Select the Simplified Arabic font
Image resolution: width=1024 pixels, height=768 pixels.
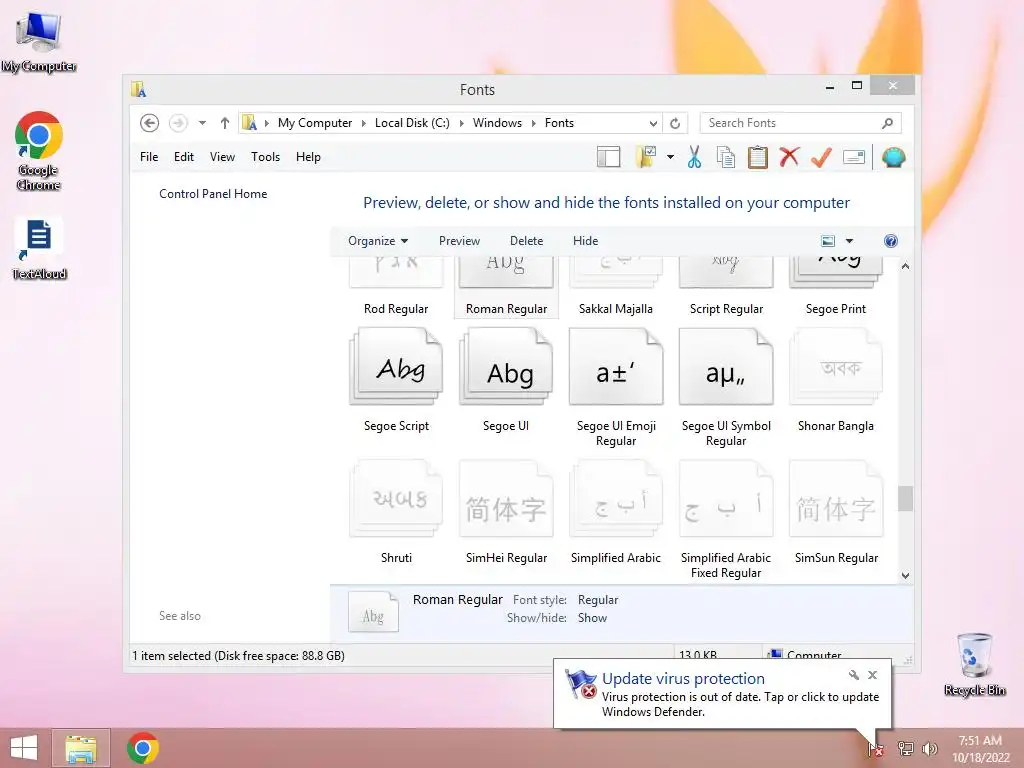pyautogui.click(x=616, y=513)
